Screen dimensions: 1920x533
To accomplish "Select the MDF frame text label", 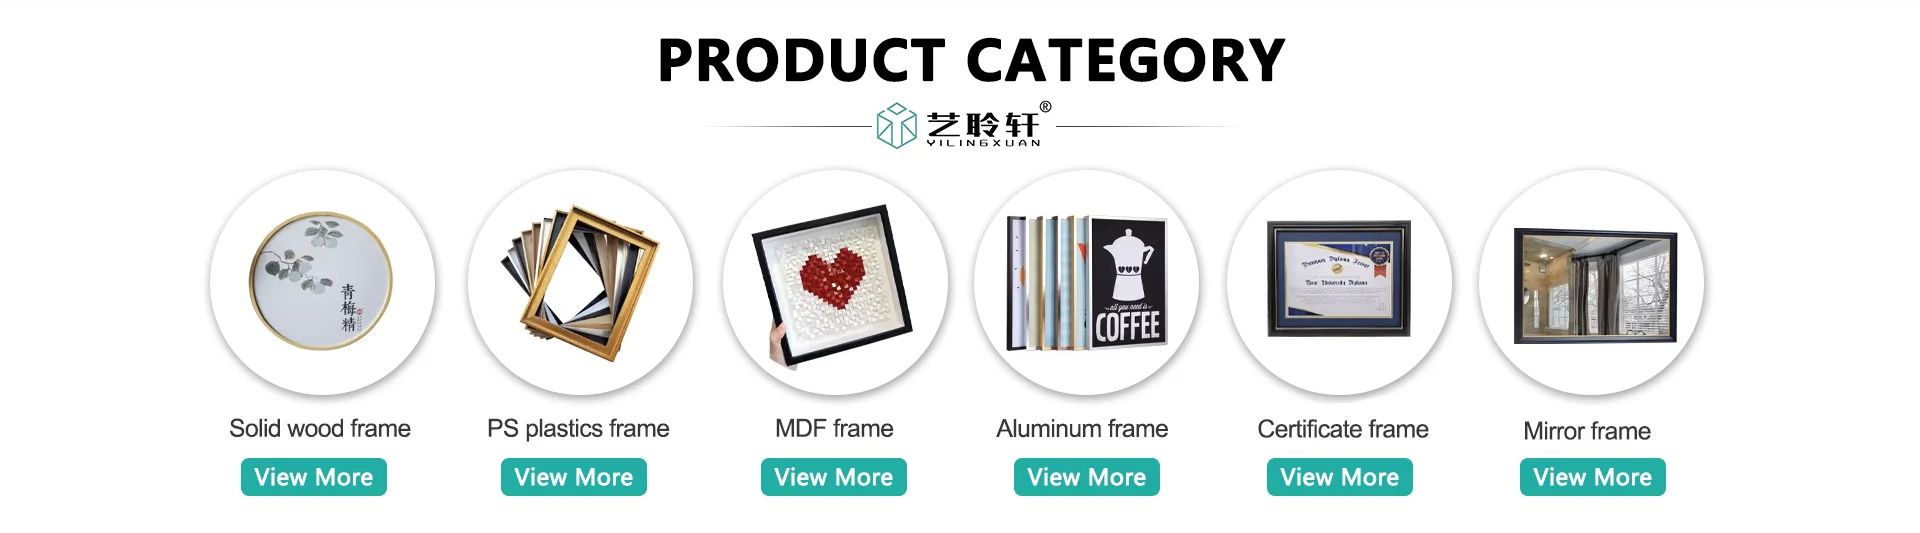I will click(834, 429).
